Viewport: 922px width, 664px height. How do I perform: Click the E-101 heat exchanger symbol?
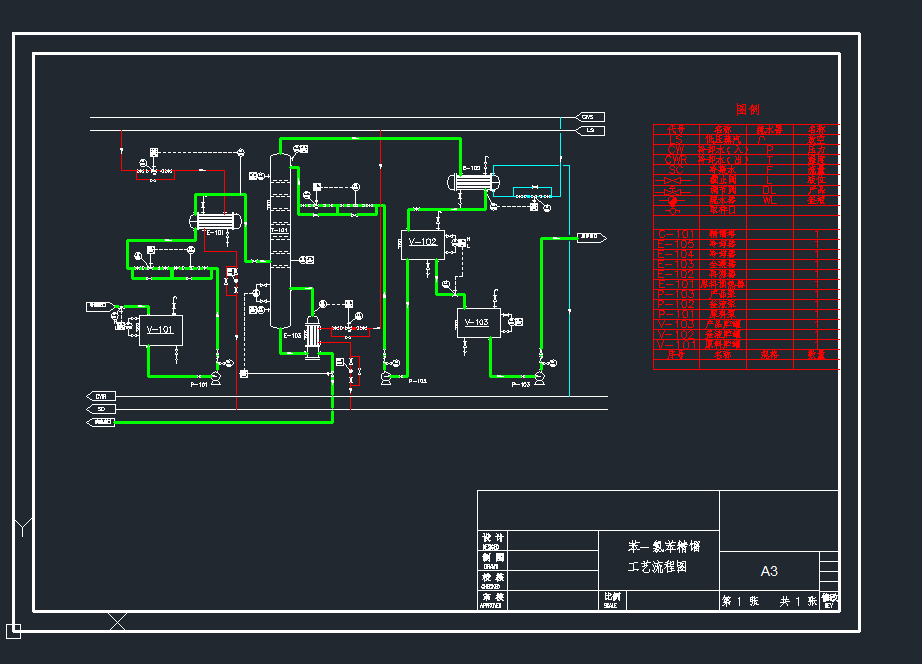point(215,220)
